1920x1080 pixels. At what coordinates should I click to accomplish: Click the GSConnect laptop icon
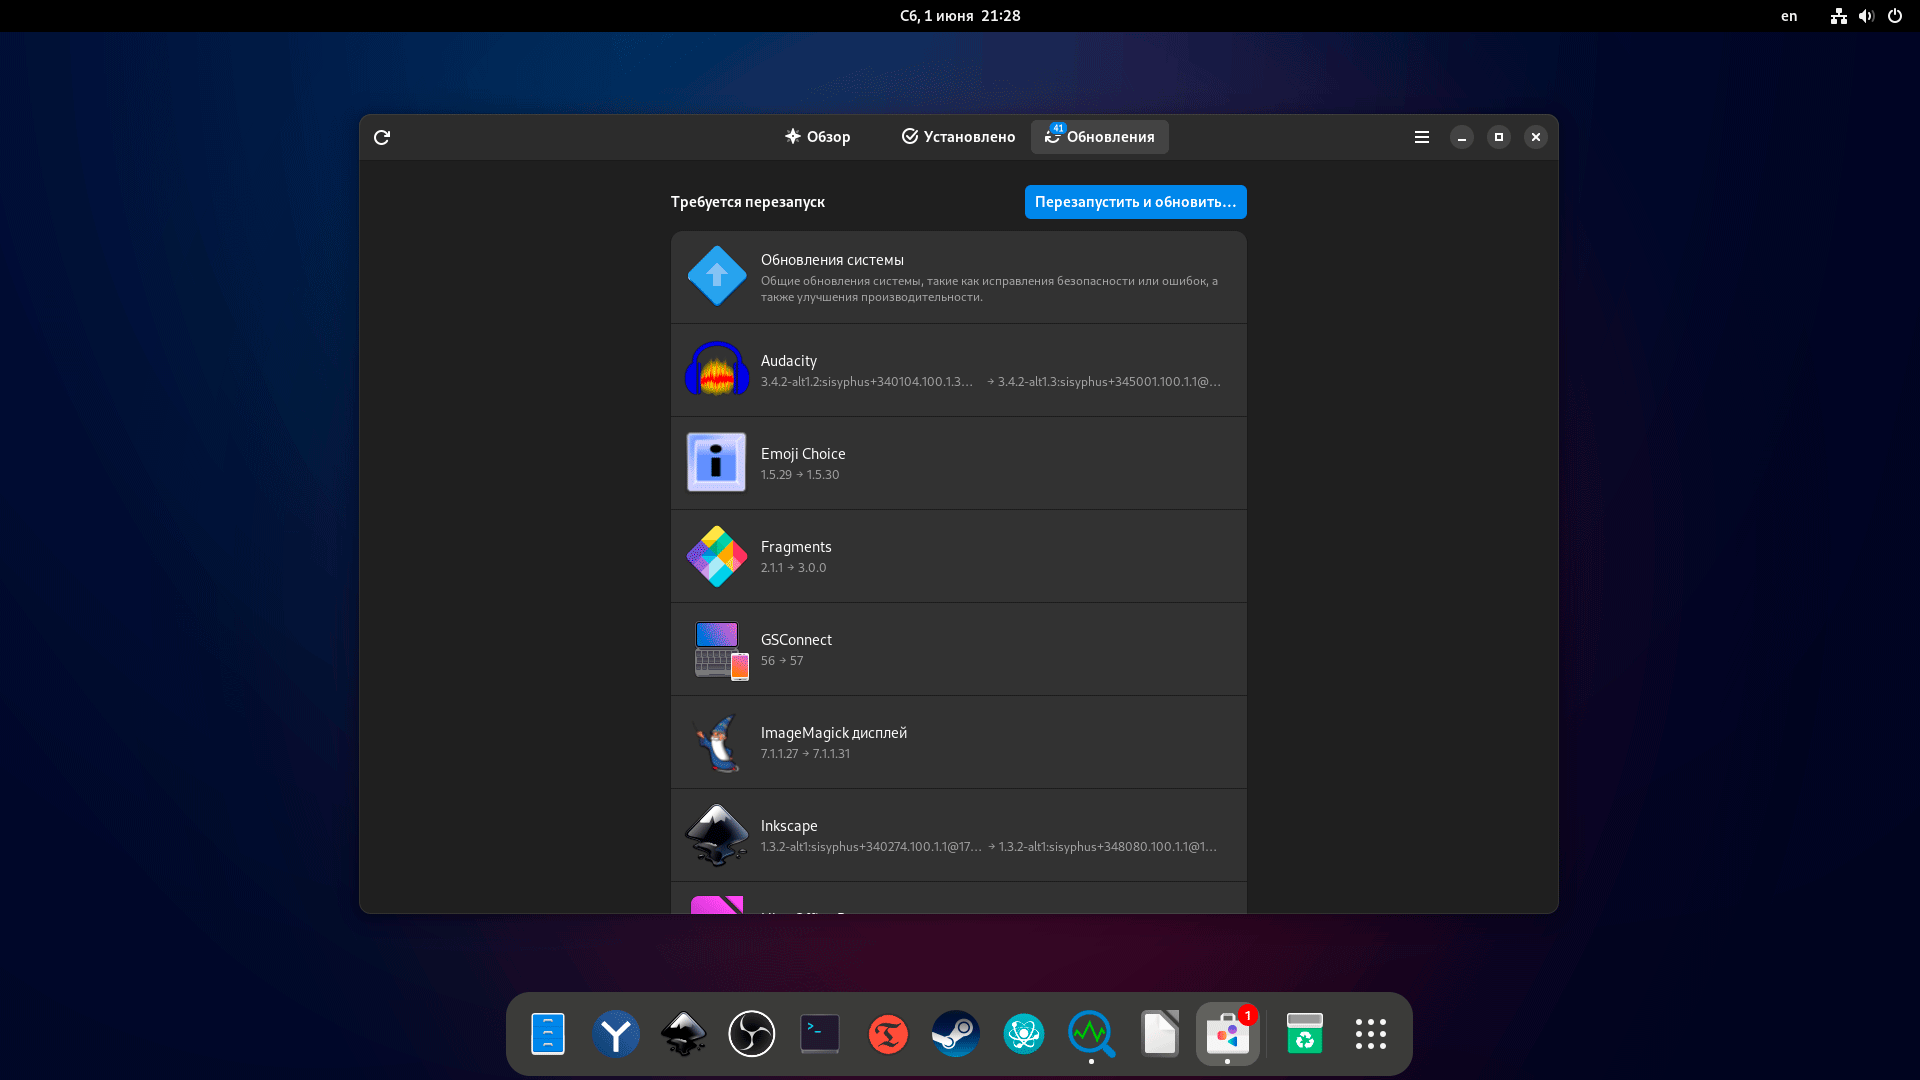click(x=720, y=649)
